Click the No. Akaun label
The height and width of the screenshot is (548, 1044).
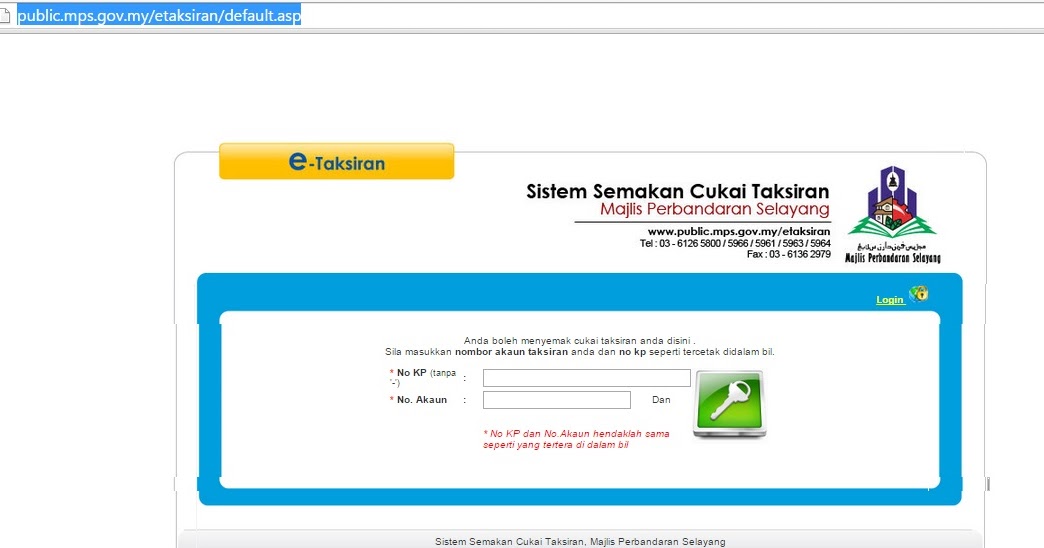coord(418,400)
